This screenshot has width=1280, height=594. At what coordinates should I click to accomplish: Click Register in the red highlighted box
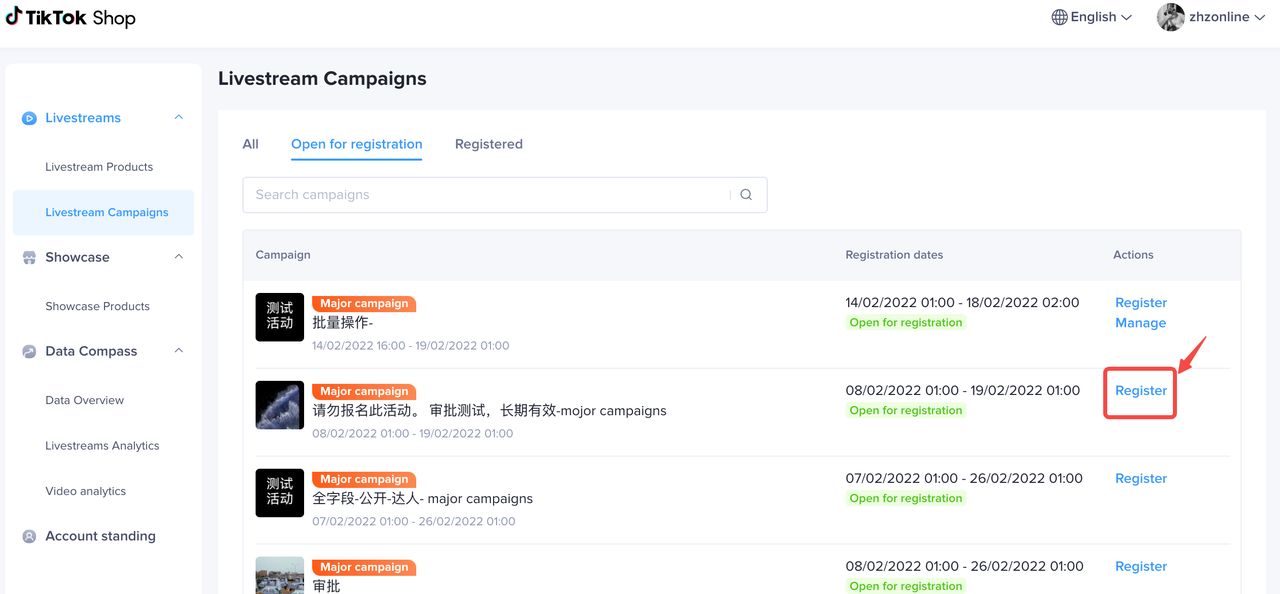(1140, 391)
